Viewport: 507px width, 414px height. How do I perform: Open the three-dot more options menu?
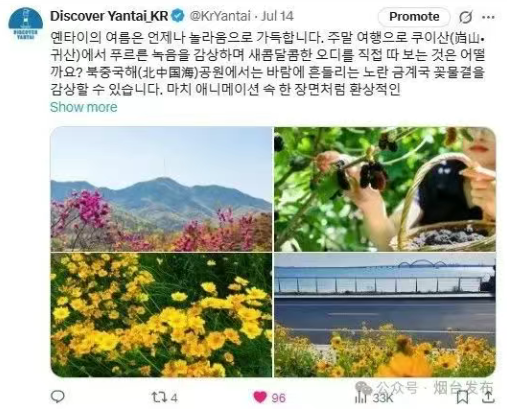(x=488, y=17)
